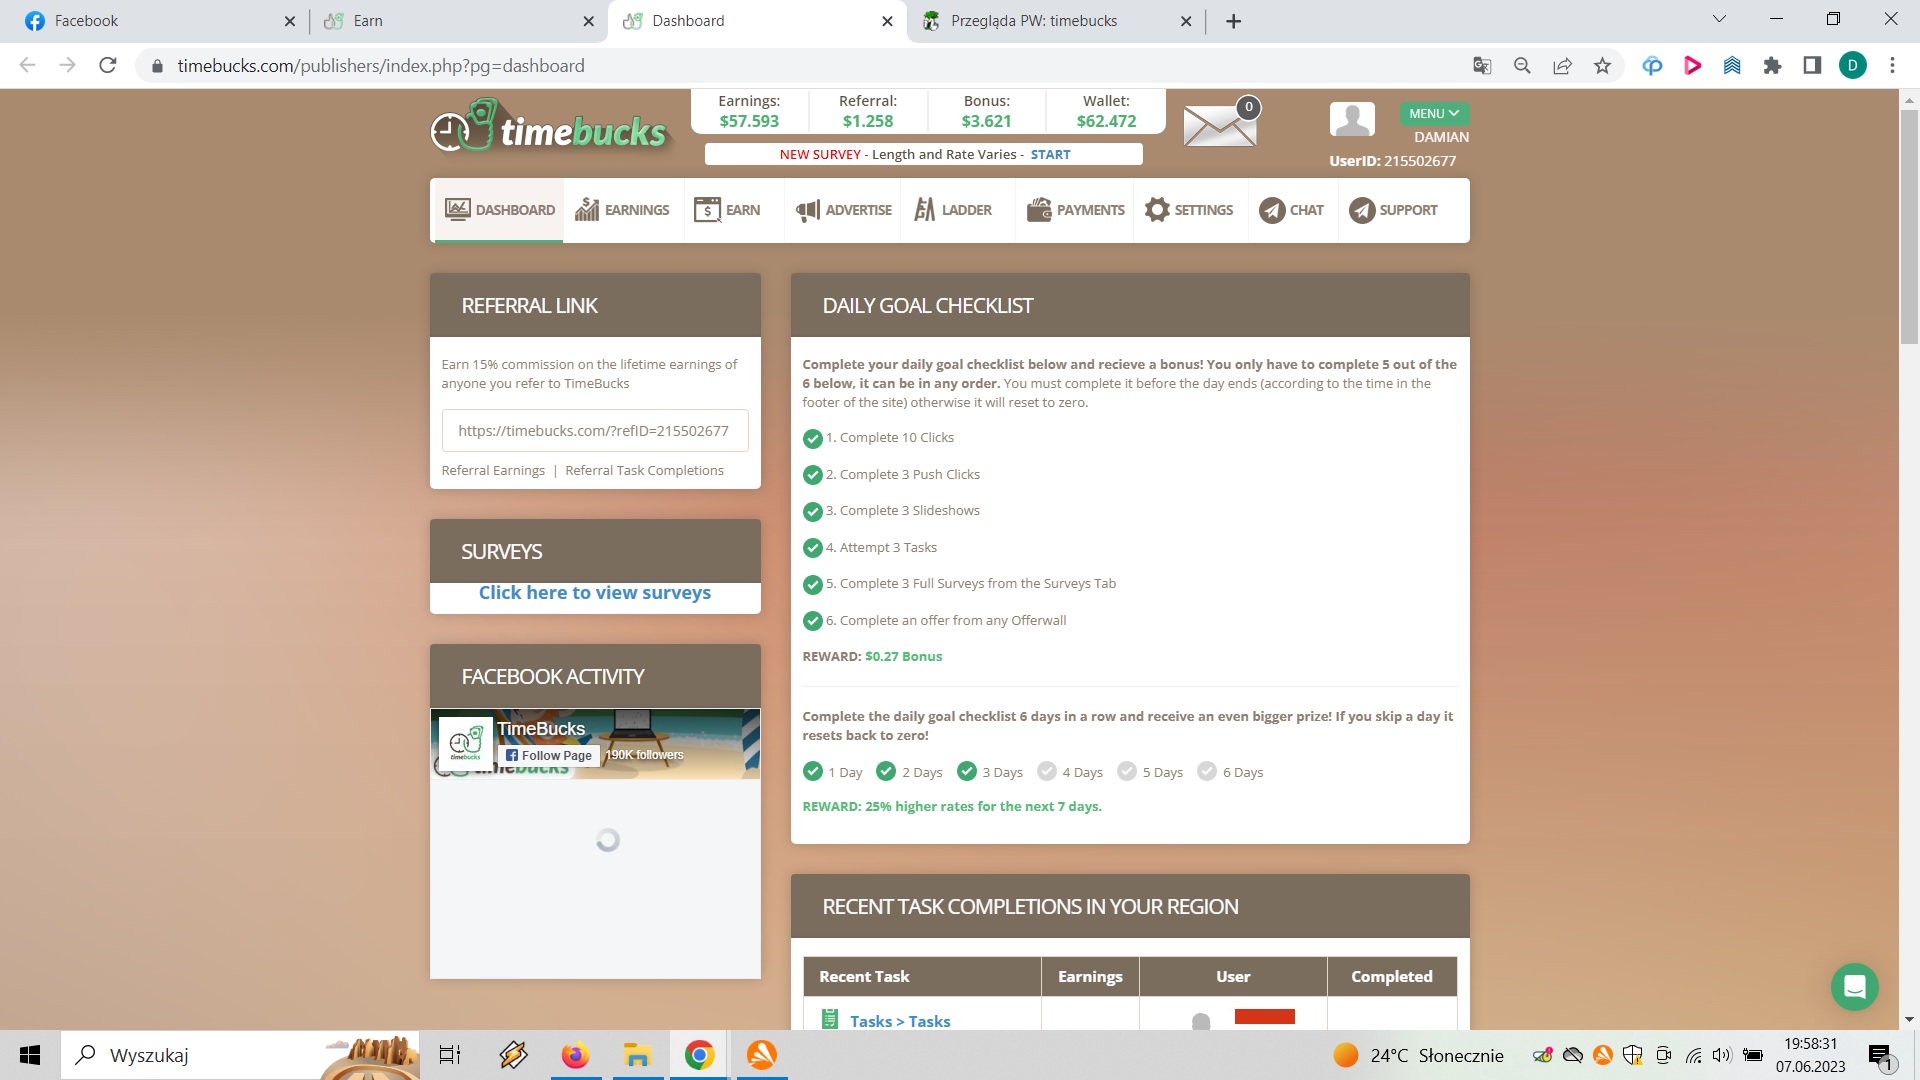Screen dimensions: 1920x1080
Task: Click the checkmark for Complete 3 Slideshows
Action: point(812,511)
